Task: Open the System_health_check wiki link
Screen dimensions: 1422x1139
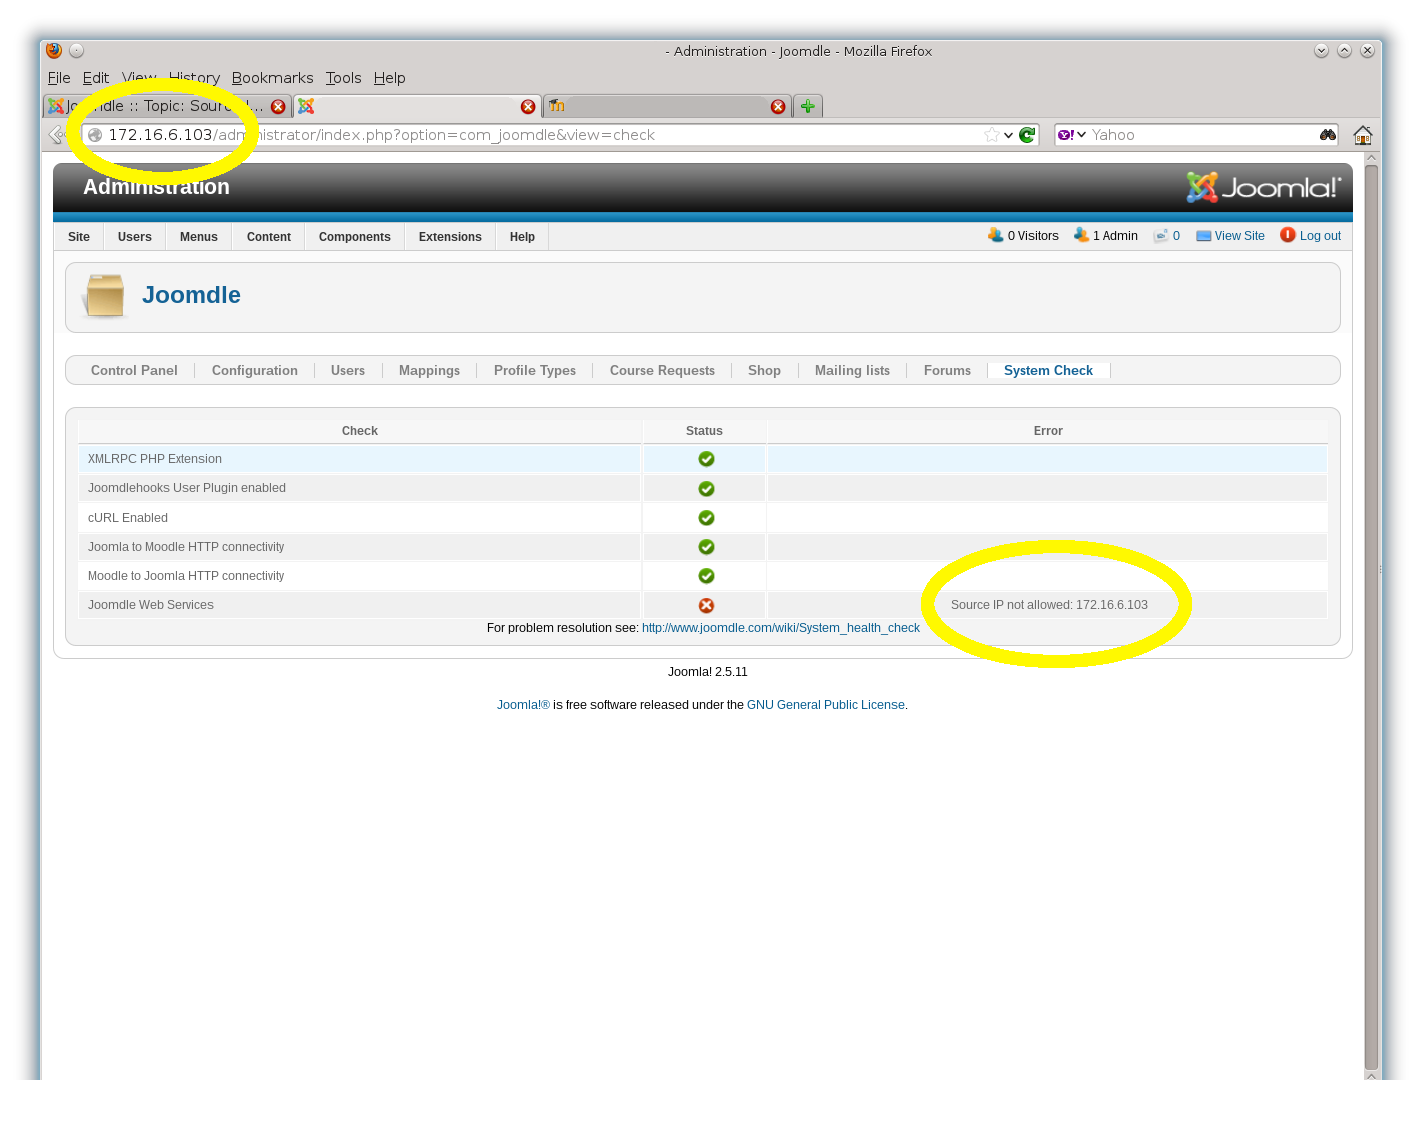Action: coord(780,628)
